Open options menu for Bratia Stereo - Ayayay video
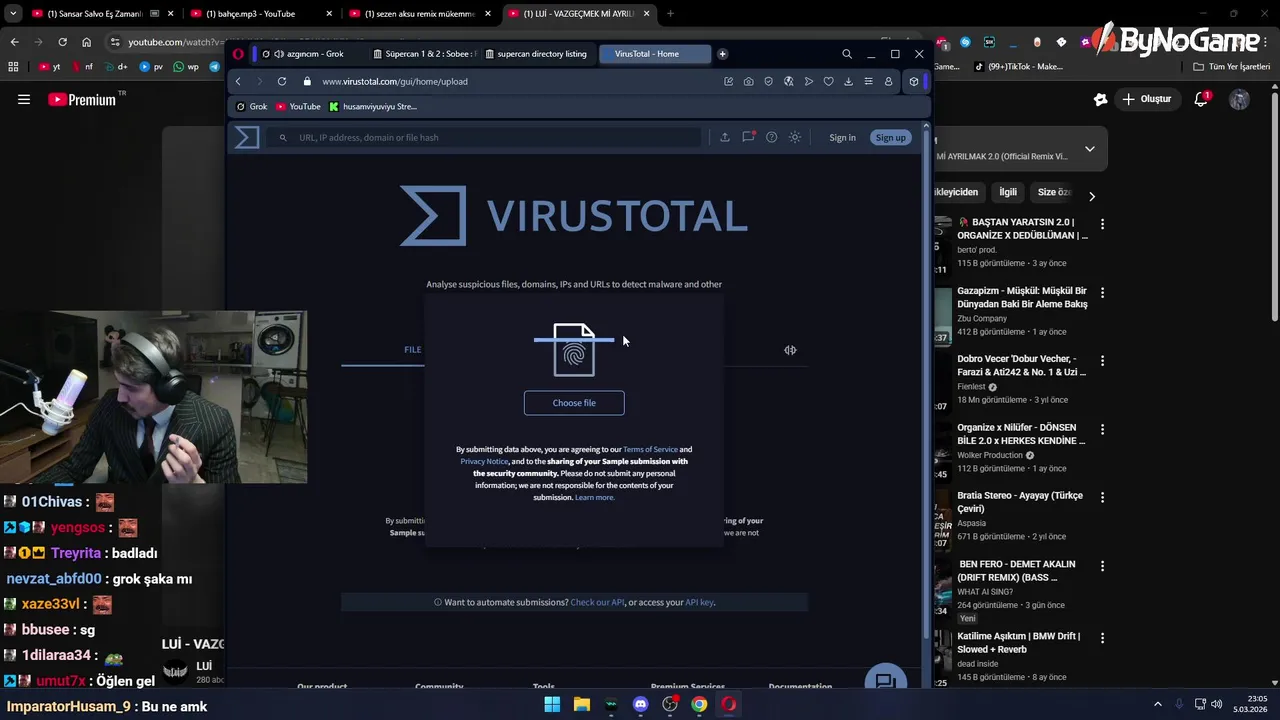Image resolution: width=1280 pixels, height=720 pixels. [1102, 497]
